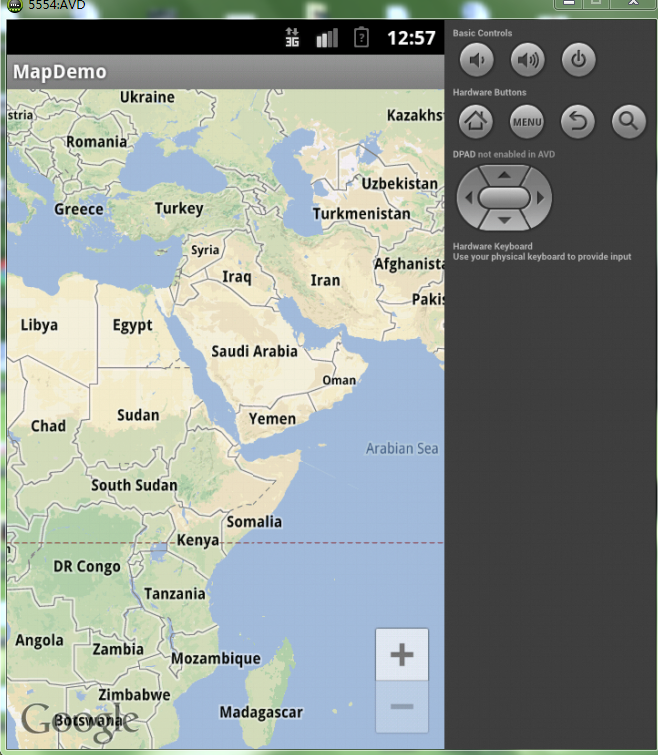Click the Zambia label on map
Image resolution: width=658 pixels, height=755 pixels.
pyautogui.click(x=118, y=650)
